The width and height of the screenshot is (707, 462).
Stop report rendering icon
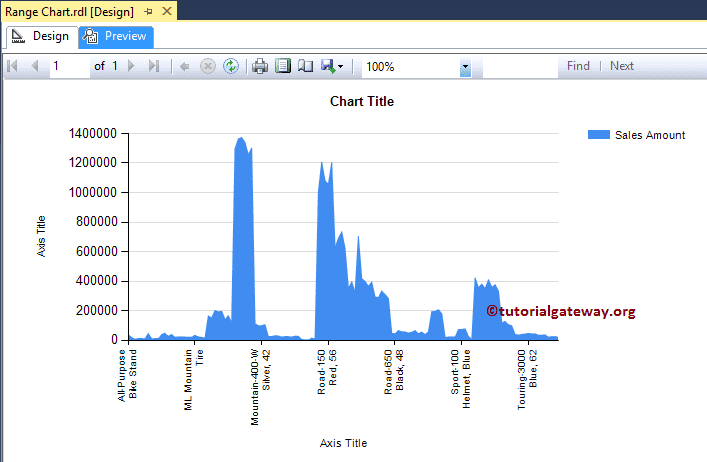point(208,66)
